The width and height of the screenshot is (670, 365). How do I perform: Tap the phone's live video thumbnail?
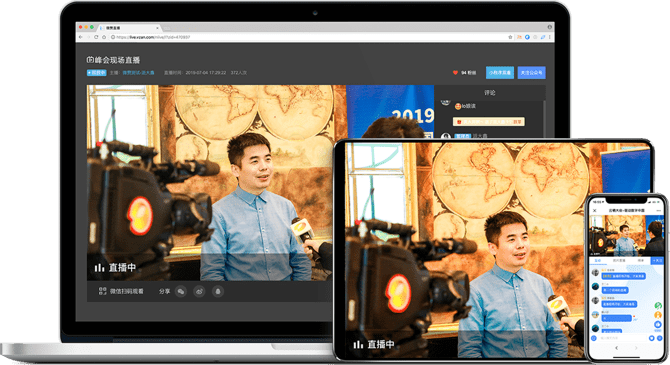(x=626, y=235)
